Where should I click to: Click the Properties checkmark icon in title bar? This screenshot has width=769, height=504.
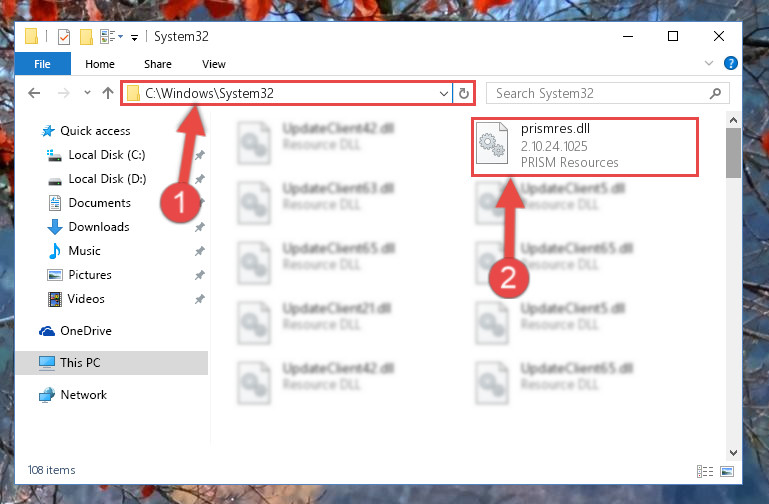pyautogui.click(x=64, y=37)
